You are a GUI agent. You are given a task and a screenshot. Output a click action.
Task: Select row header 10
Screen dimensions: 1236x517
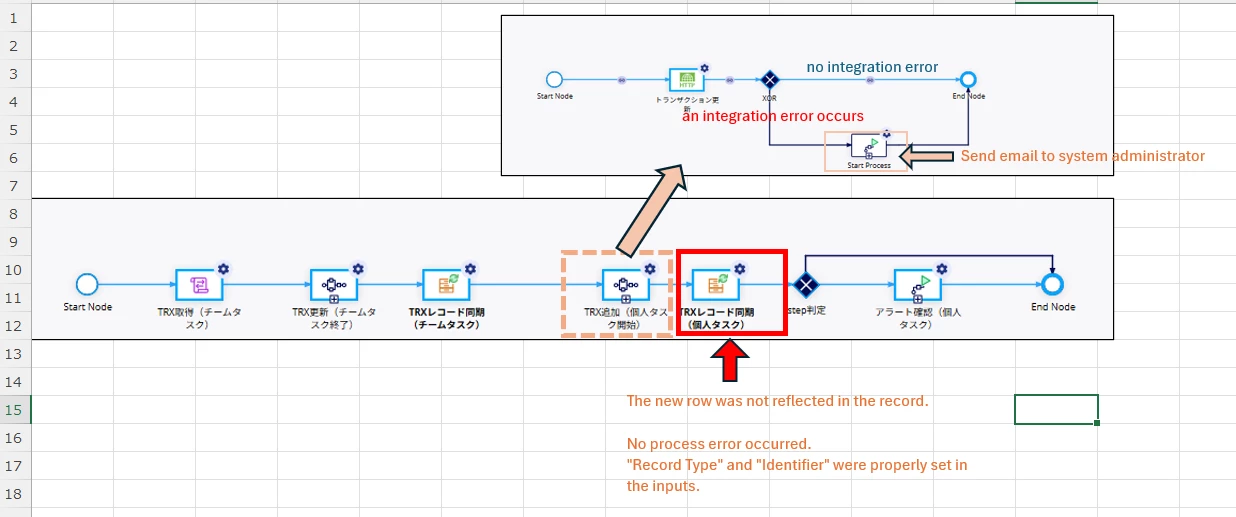click(x=14, y=270)
